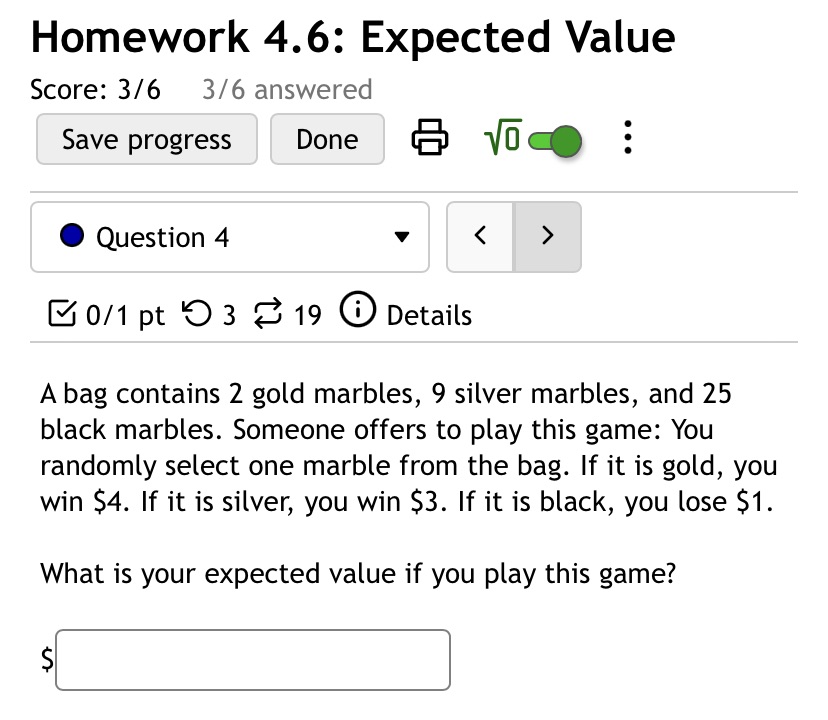Open the three-dot overflow menu
The width and height of the screenshot is (828, 720).
coord(627,138)
